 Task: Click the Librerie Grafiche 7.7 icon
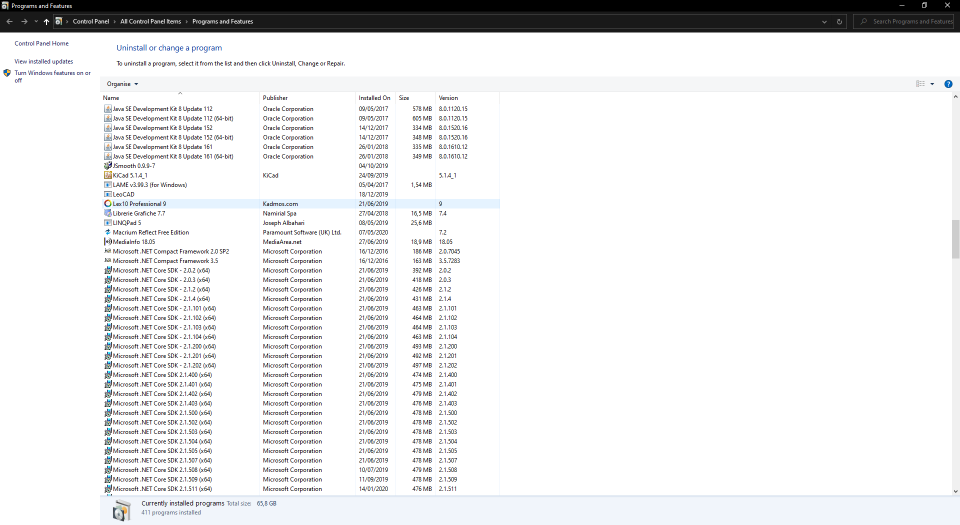[x=108, y=213]
